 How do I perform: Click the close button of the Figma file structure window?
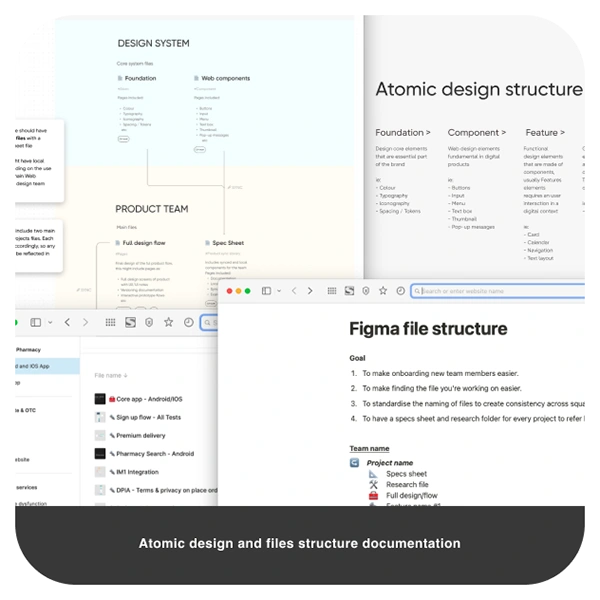(x=230, y=291)
